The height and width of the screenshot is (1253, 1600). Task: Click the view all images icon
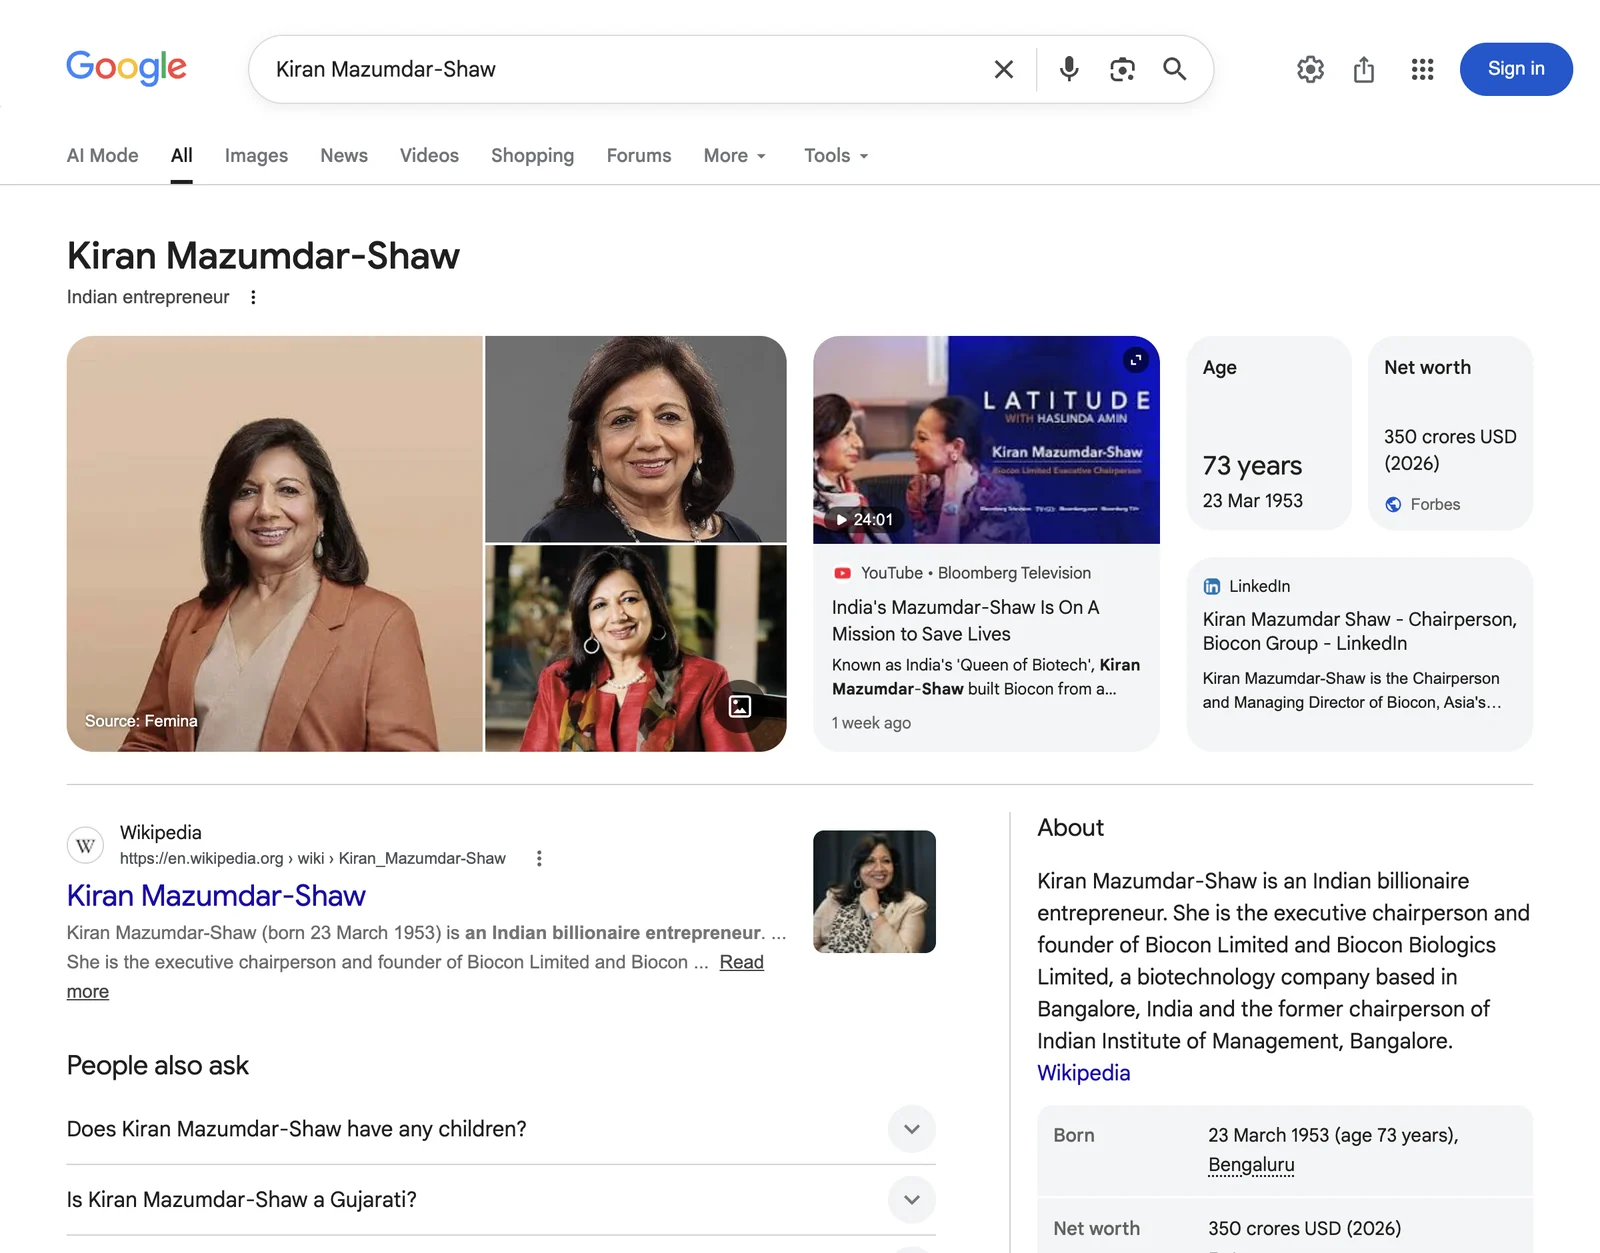pyautogui.click(x=740, y=706)
